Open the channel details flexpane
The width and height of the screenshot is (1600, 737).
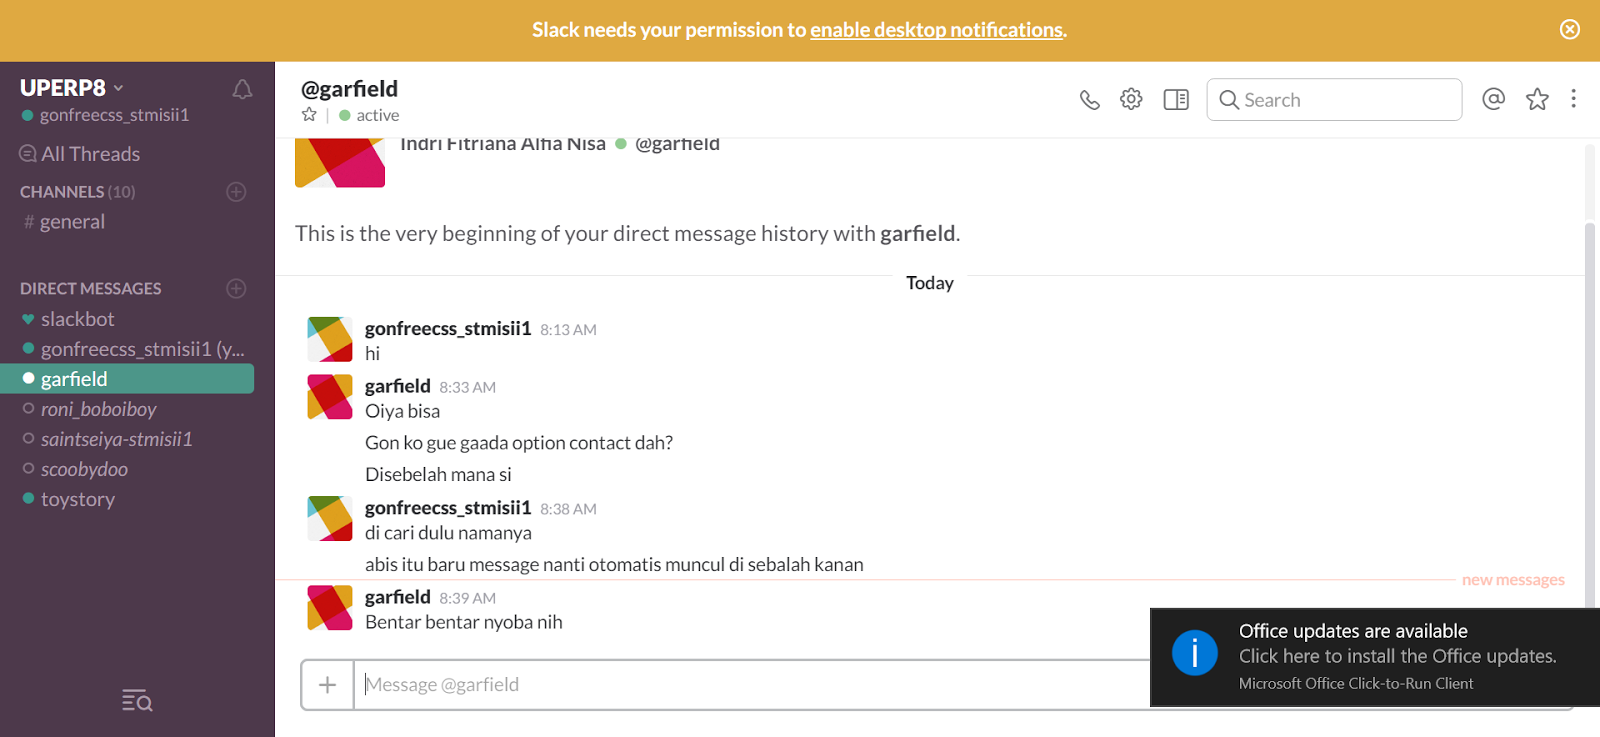click(1175, 99)
